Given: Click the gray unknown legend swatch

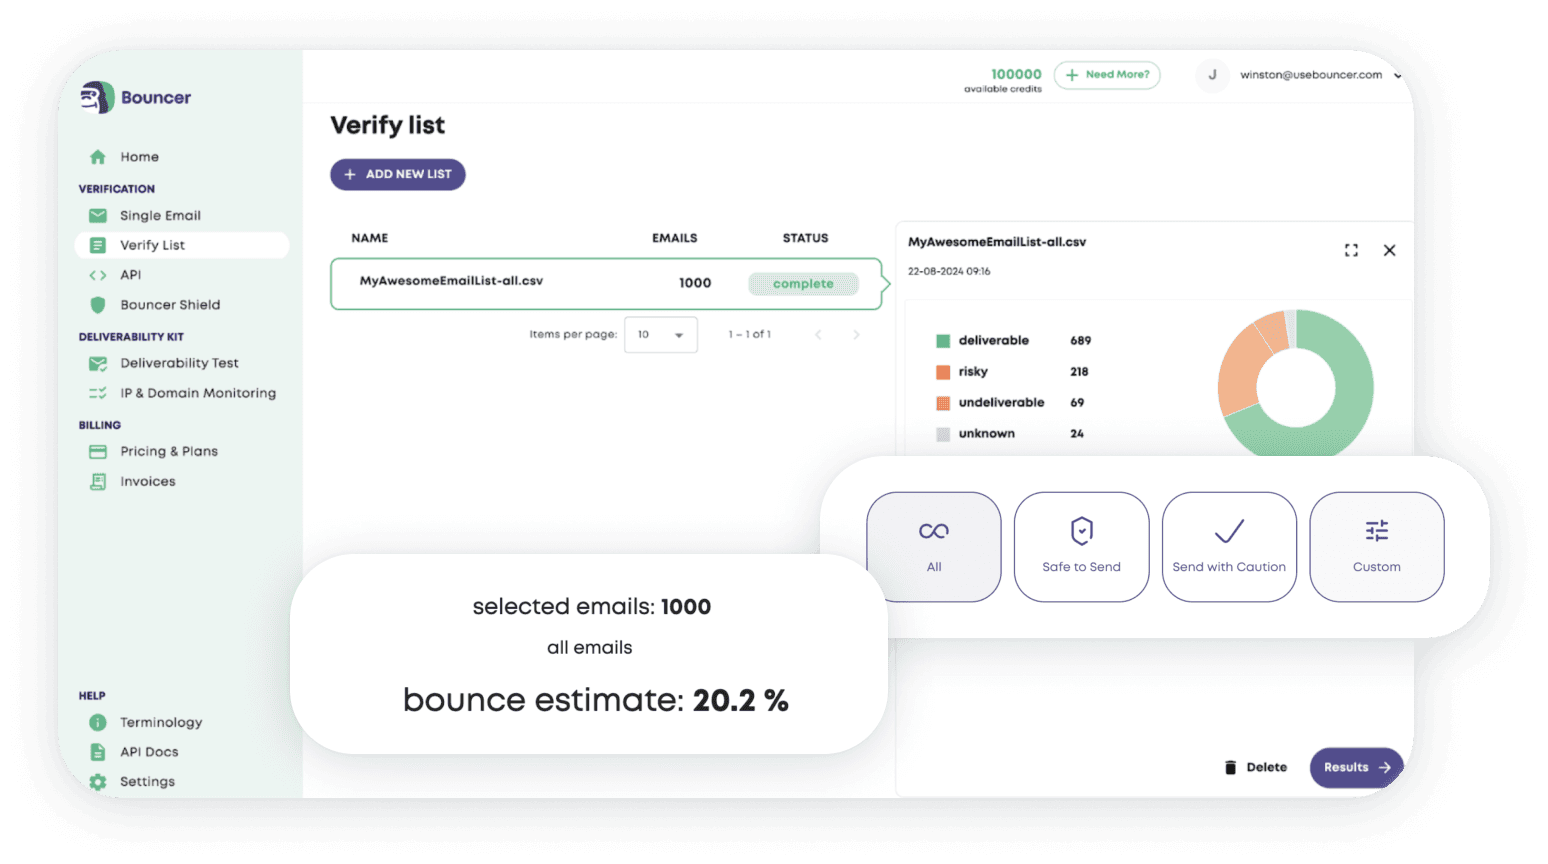Looking at the screenshot, I should click(x=942, y=434).
